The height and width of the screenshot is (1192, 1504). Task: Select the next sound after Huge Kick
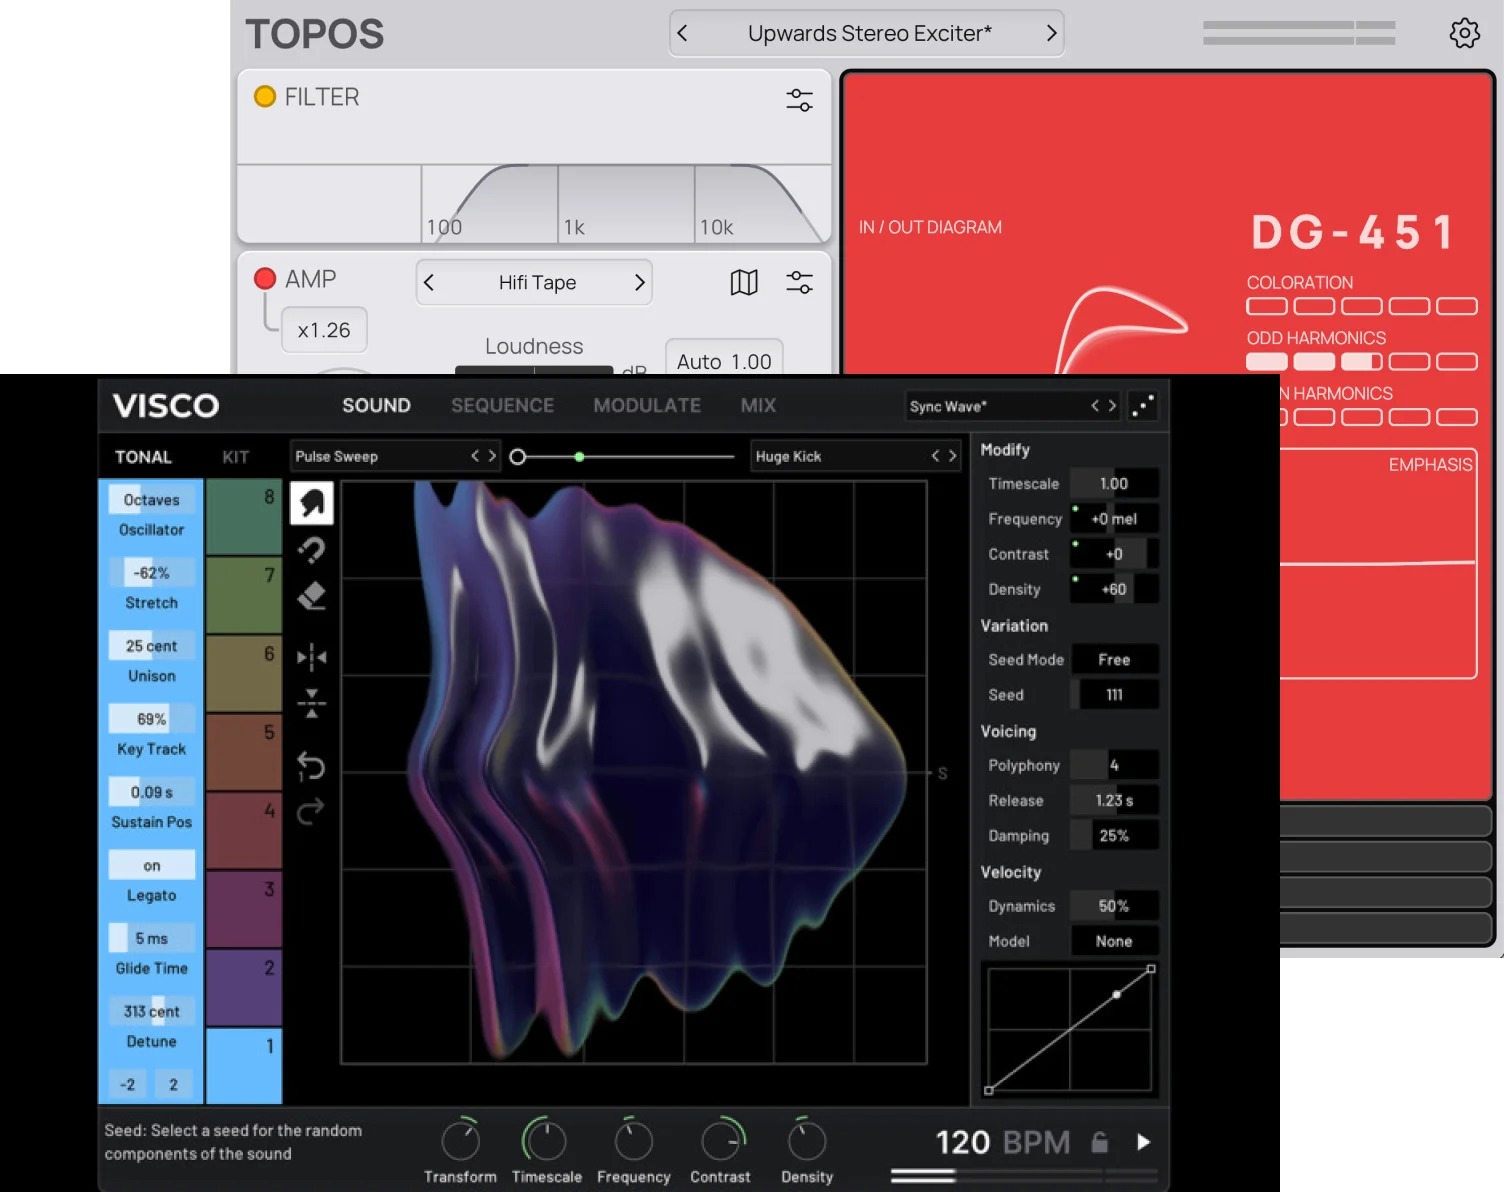coord(951,455)
